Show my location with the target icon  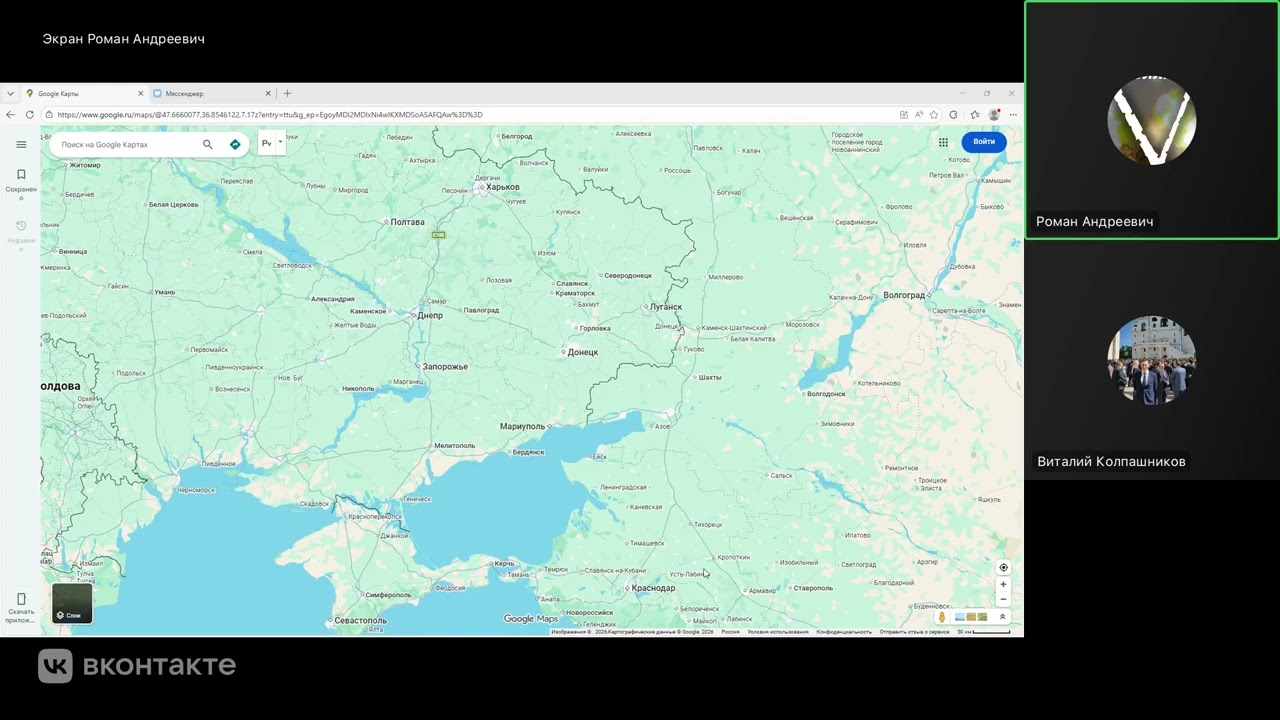[1003, 567]
